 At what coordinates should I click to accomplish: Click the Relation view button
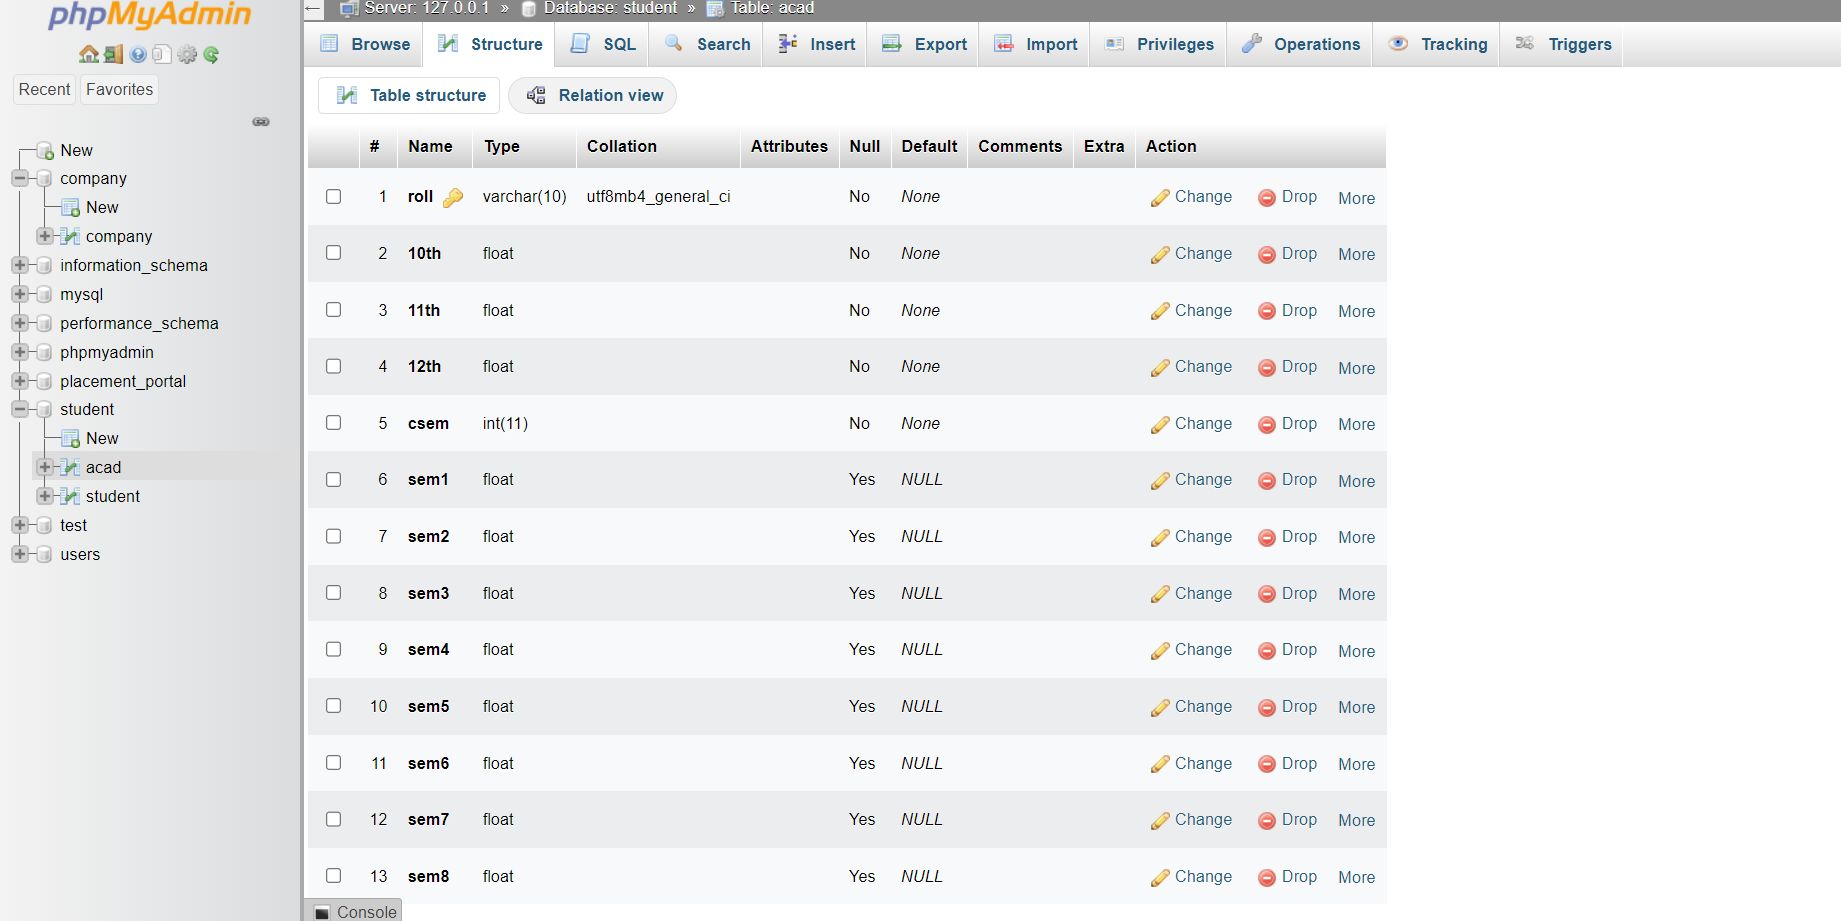pyautogui.click(x=593, y=95)
